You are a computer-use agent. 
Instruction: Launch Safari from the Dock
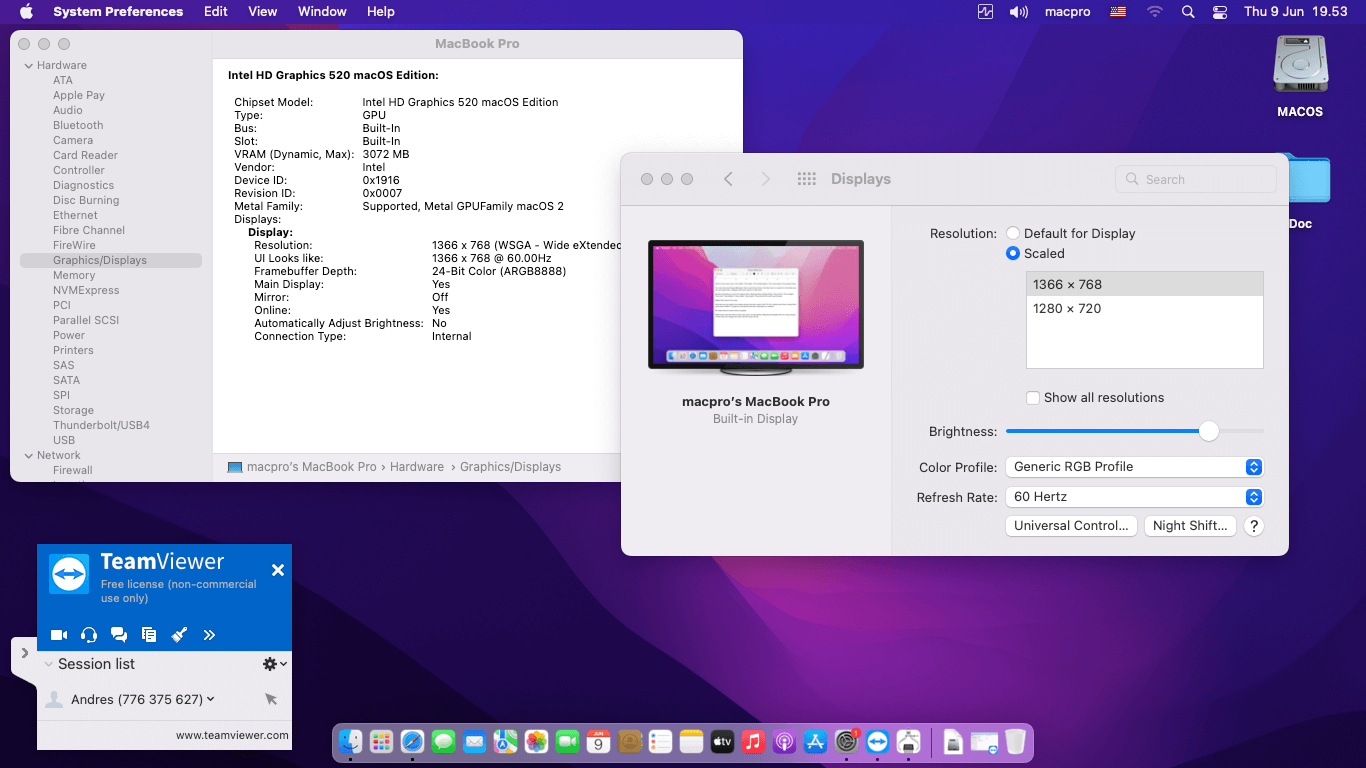(x=412, y=741)
